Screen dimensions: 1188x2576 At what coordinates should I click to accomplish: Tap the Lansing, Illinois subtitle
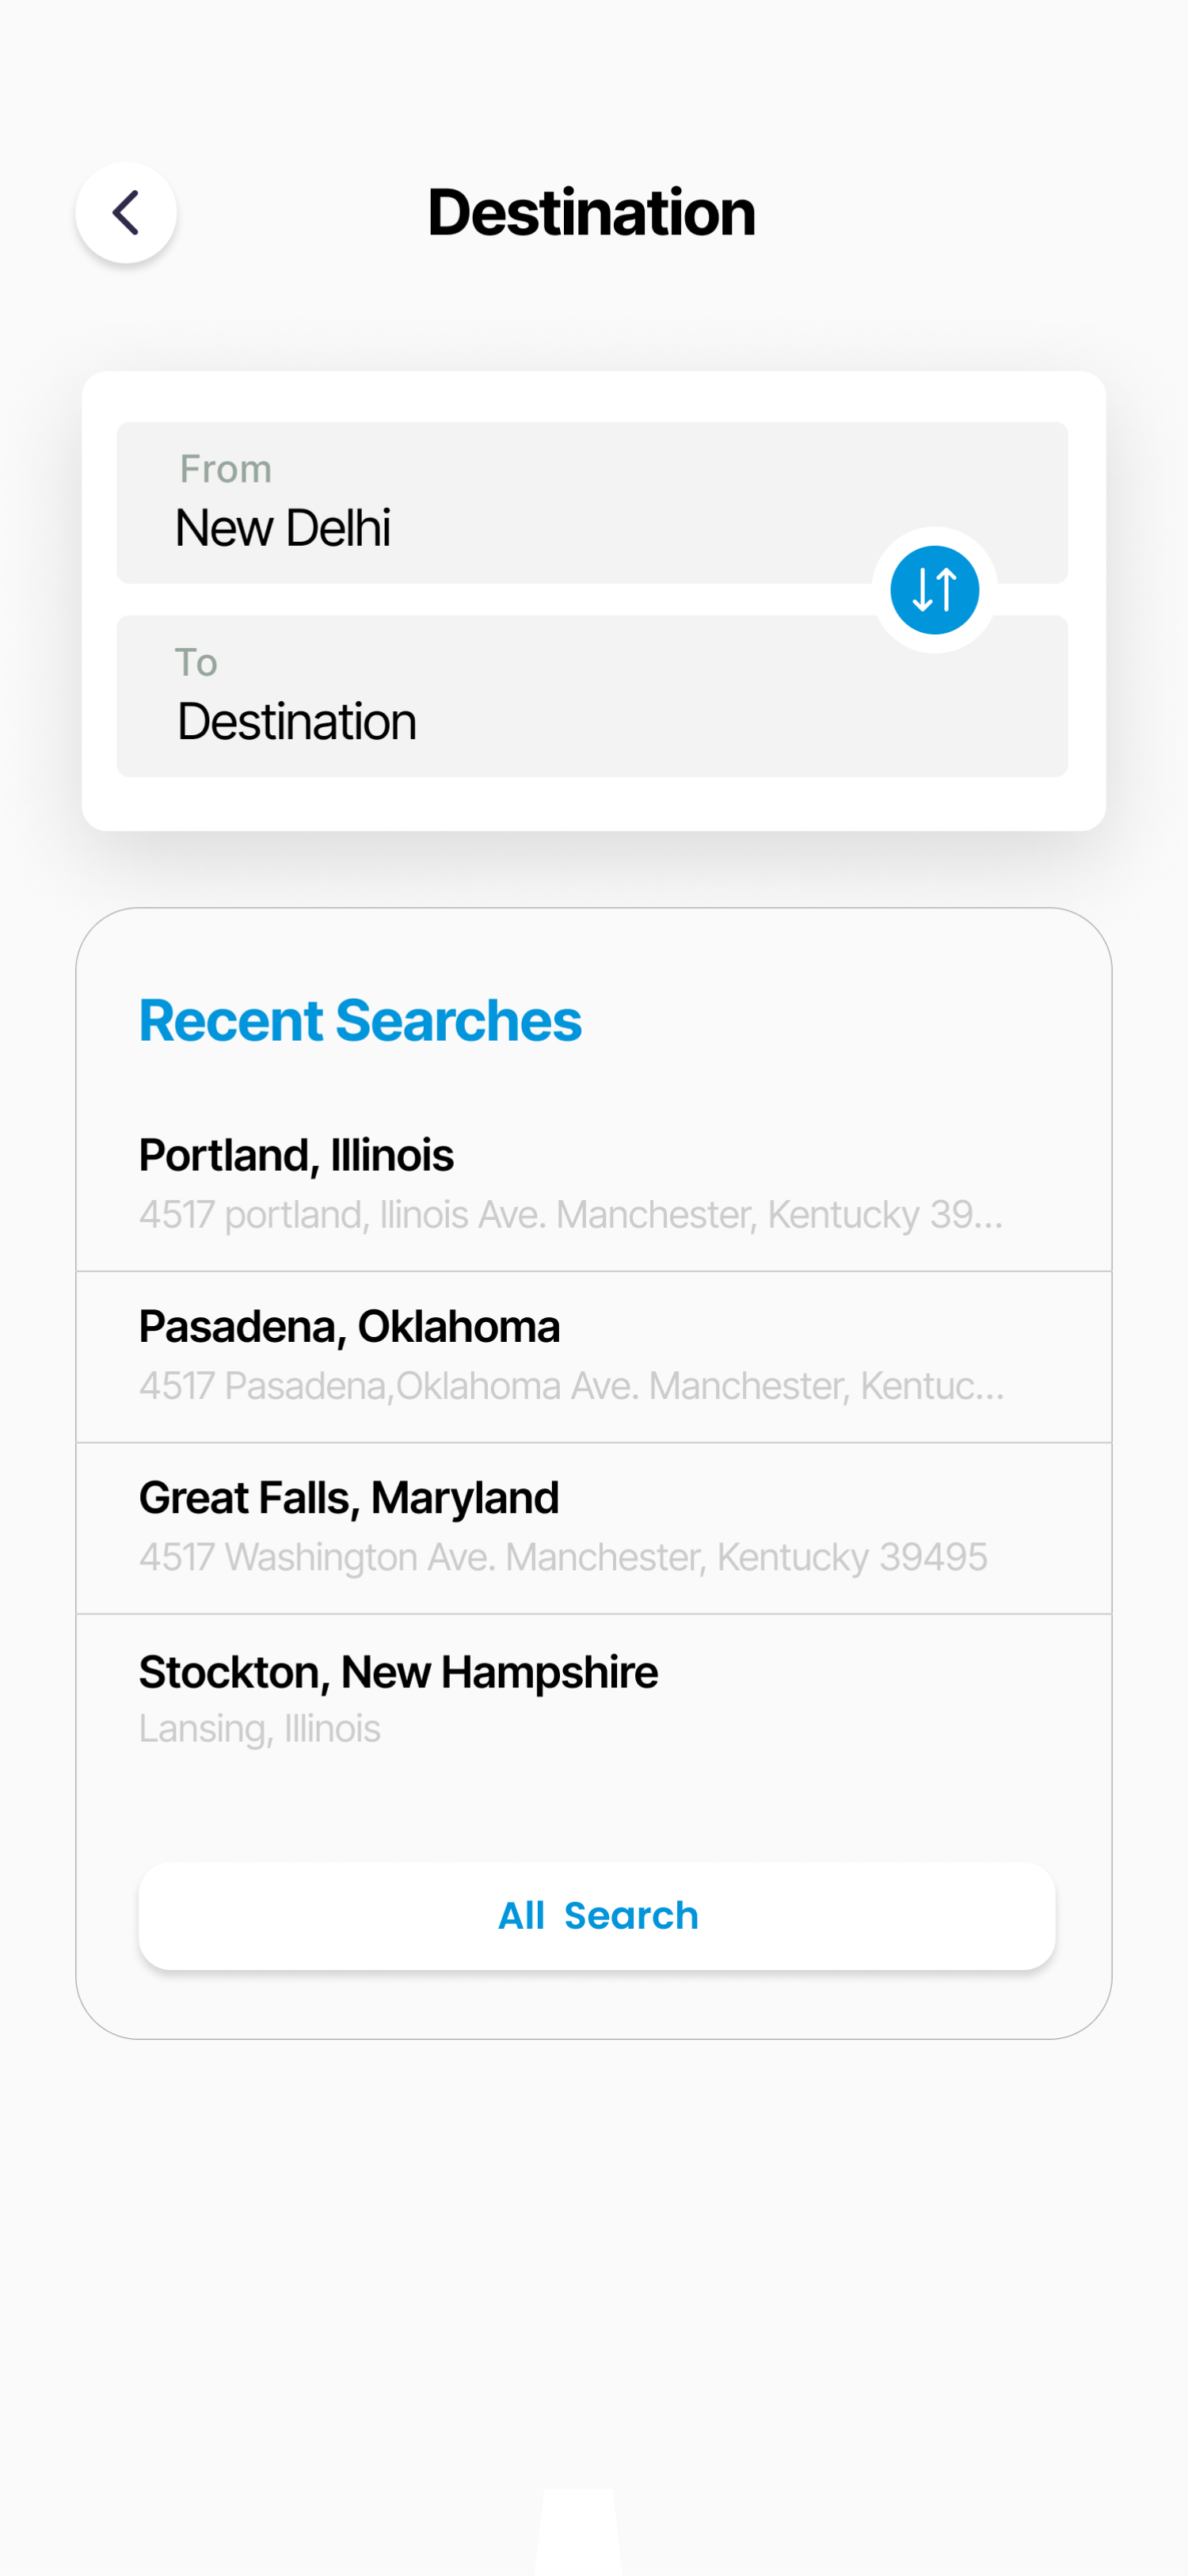tap(259, 1728)
